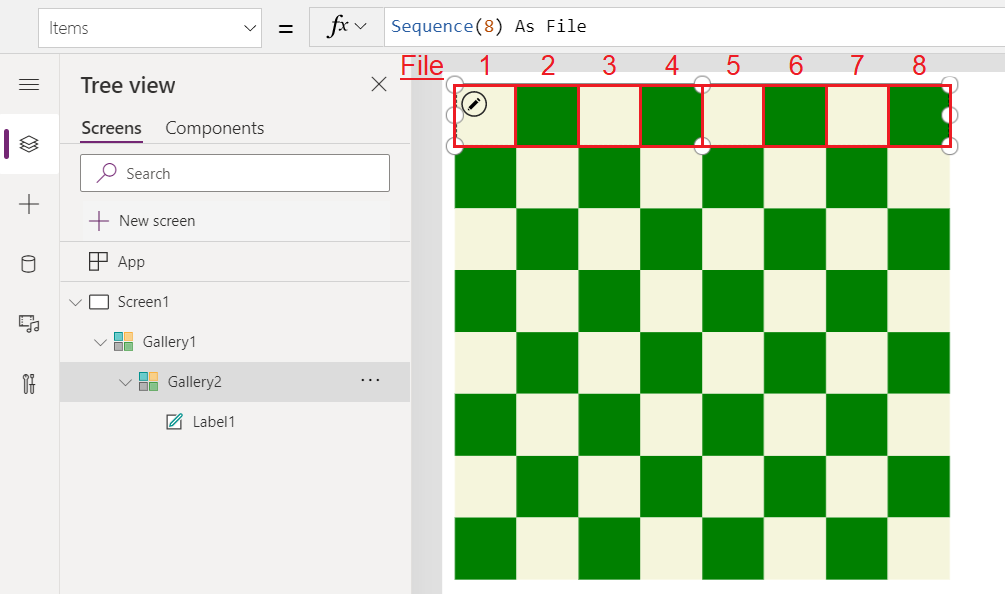Open Advanced tools via the wrench icon
This screenshot has height=594, width=1005.
click(x=28, y=384)
